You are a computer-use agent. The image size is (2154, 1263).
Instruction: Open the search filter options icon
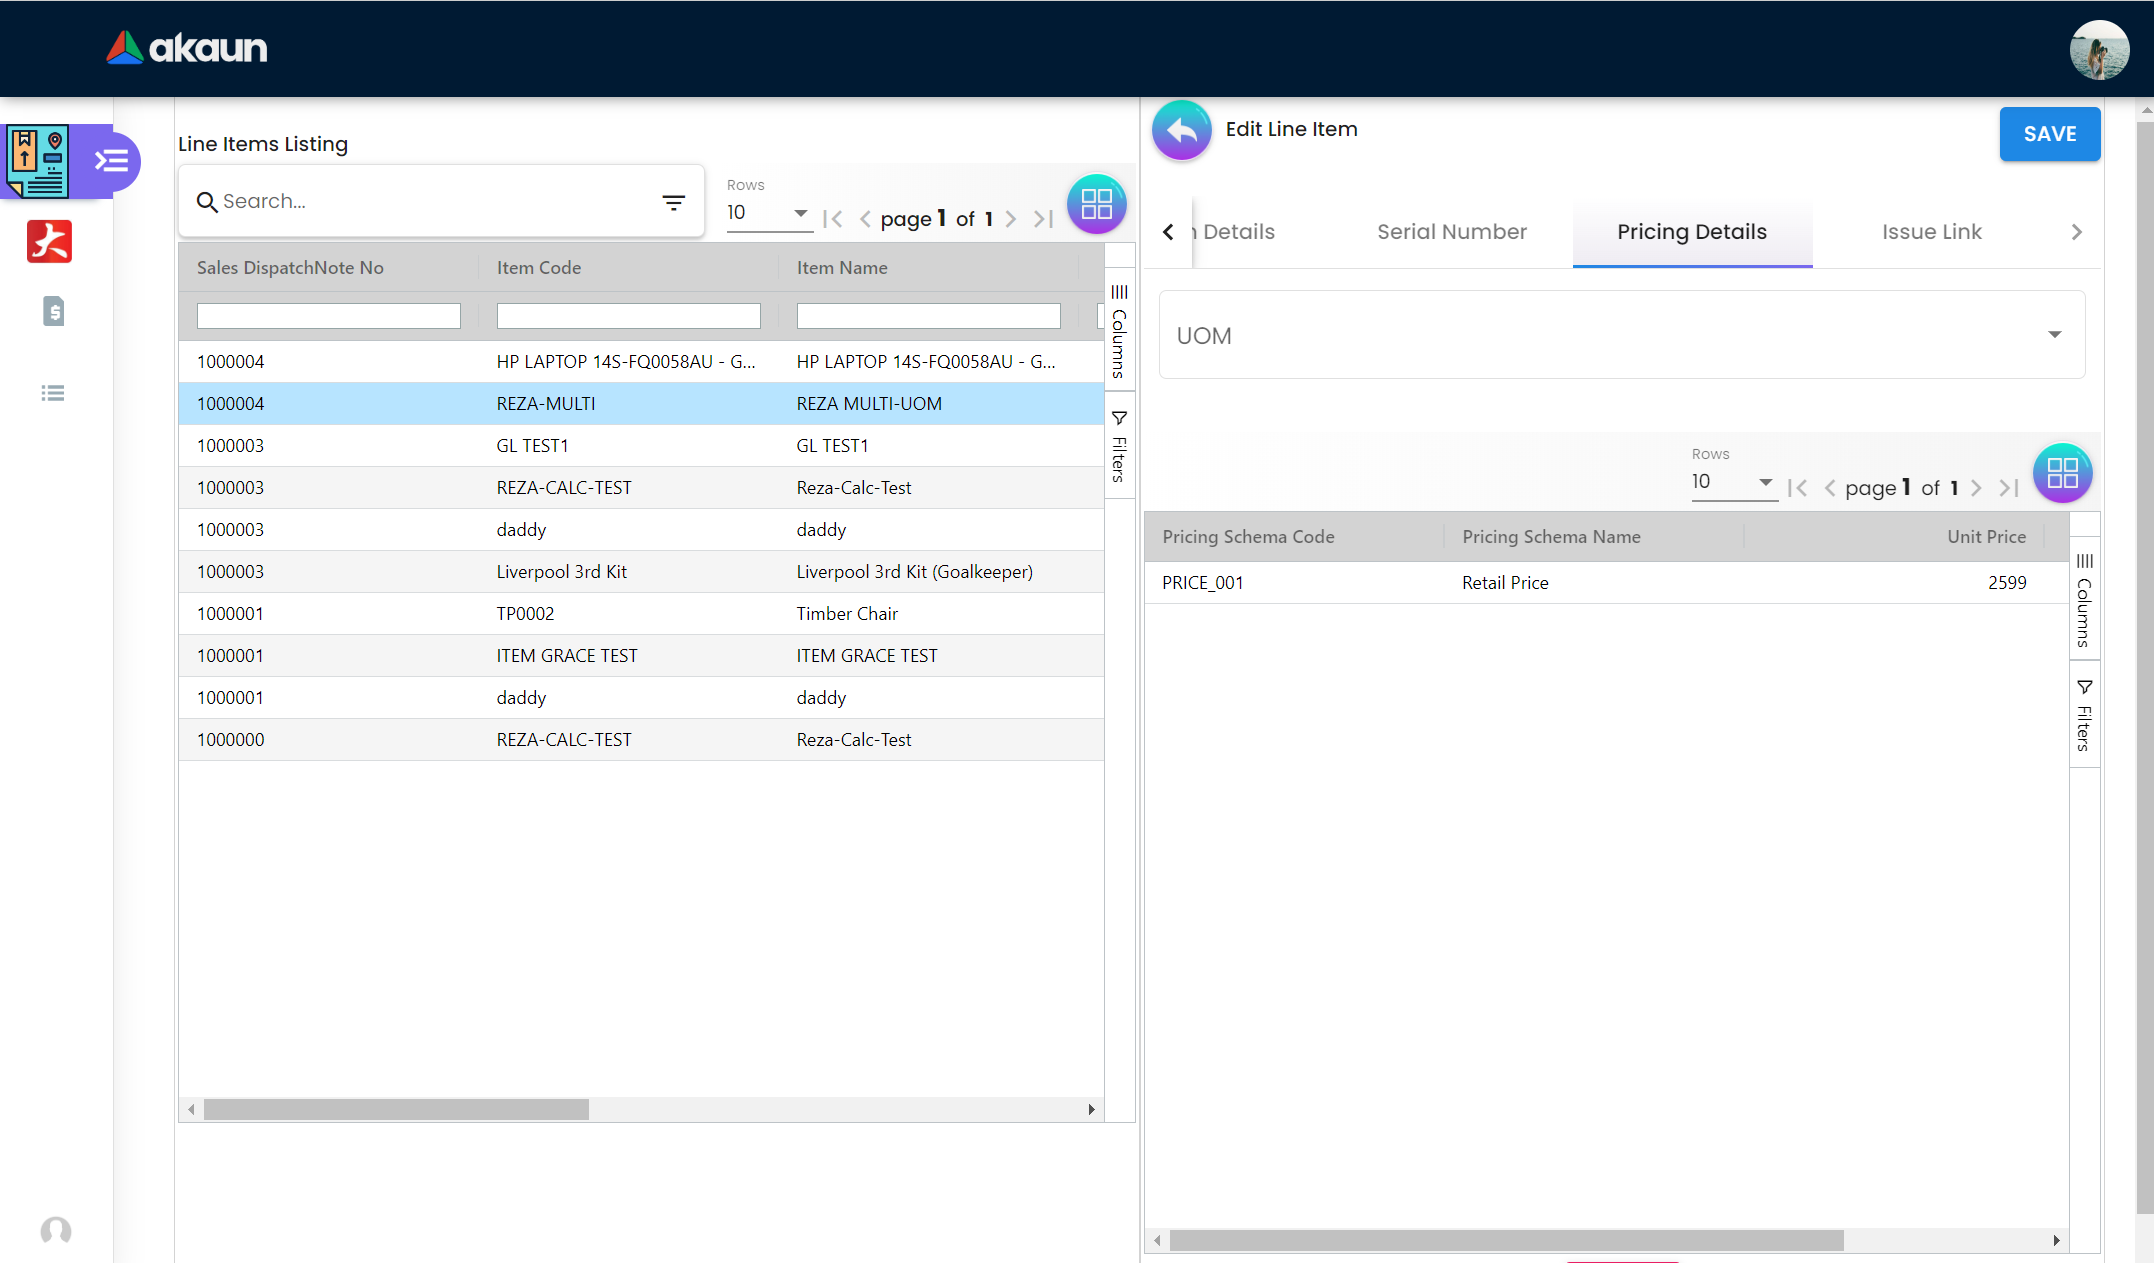673,202
